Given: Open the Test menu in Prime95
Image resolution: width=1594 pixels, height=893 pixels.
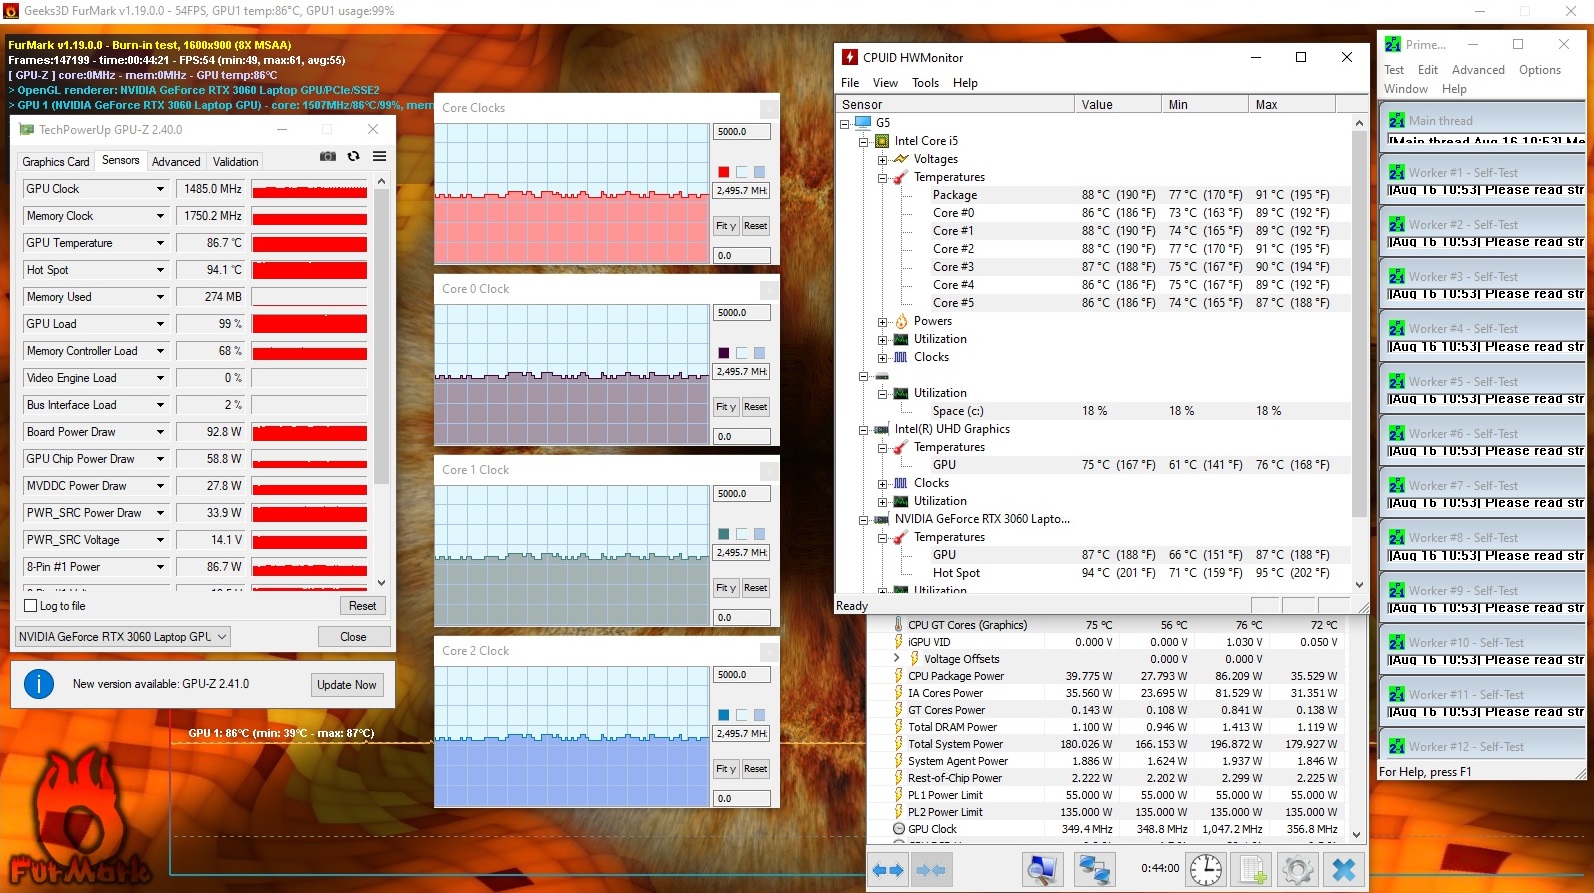Looking at the screenshot, I should point(1394,70).
